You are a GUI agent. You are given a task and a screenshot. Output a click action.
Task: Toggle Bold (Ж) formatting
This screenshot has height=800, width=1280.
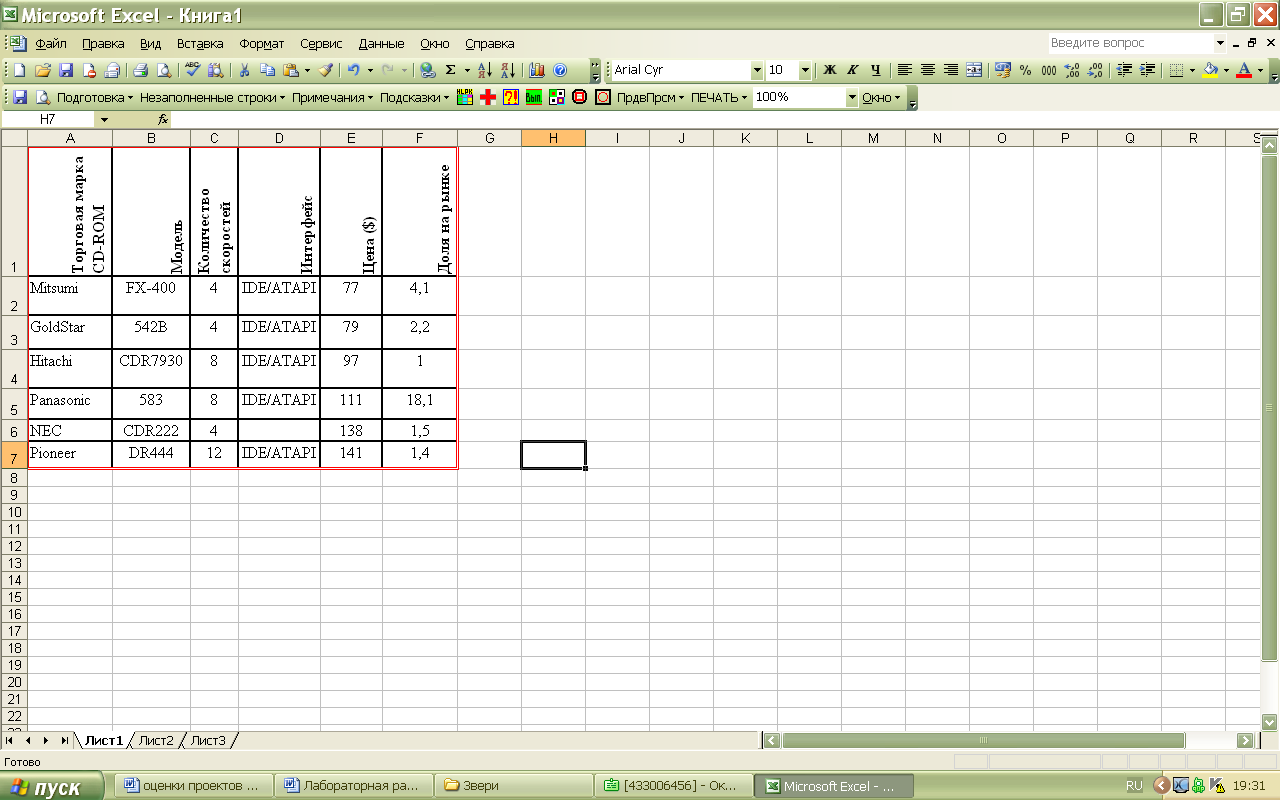tap(829, 70)
